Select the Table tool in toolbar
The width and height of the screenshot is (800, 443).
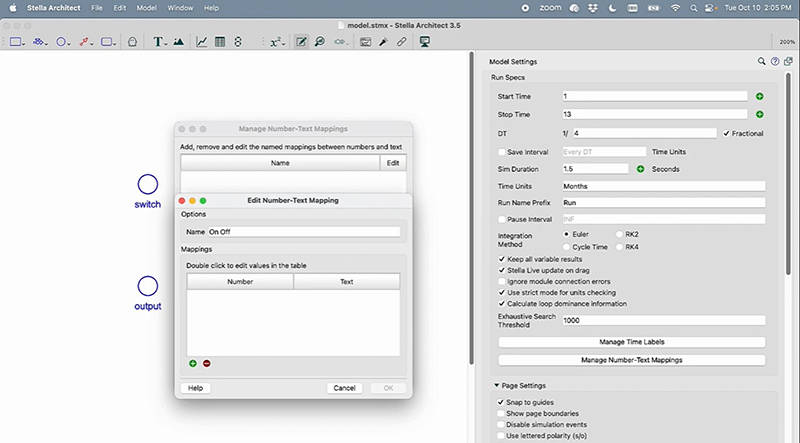point(219,42)
